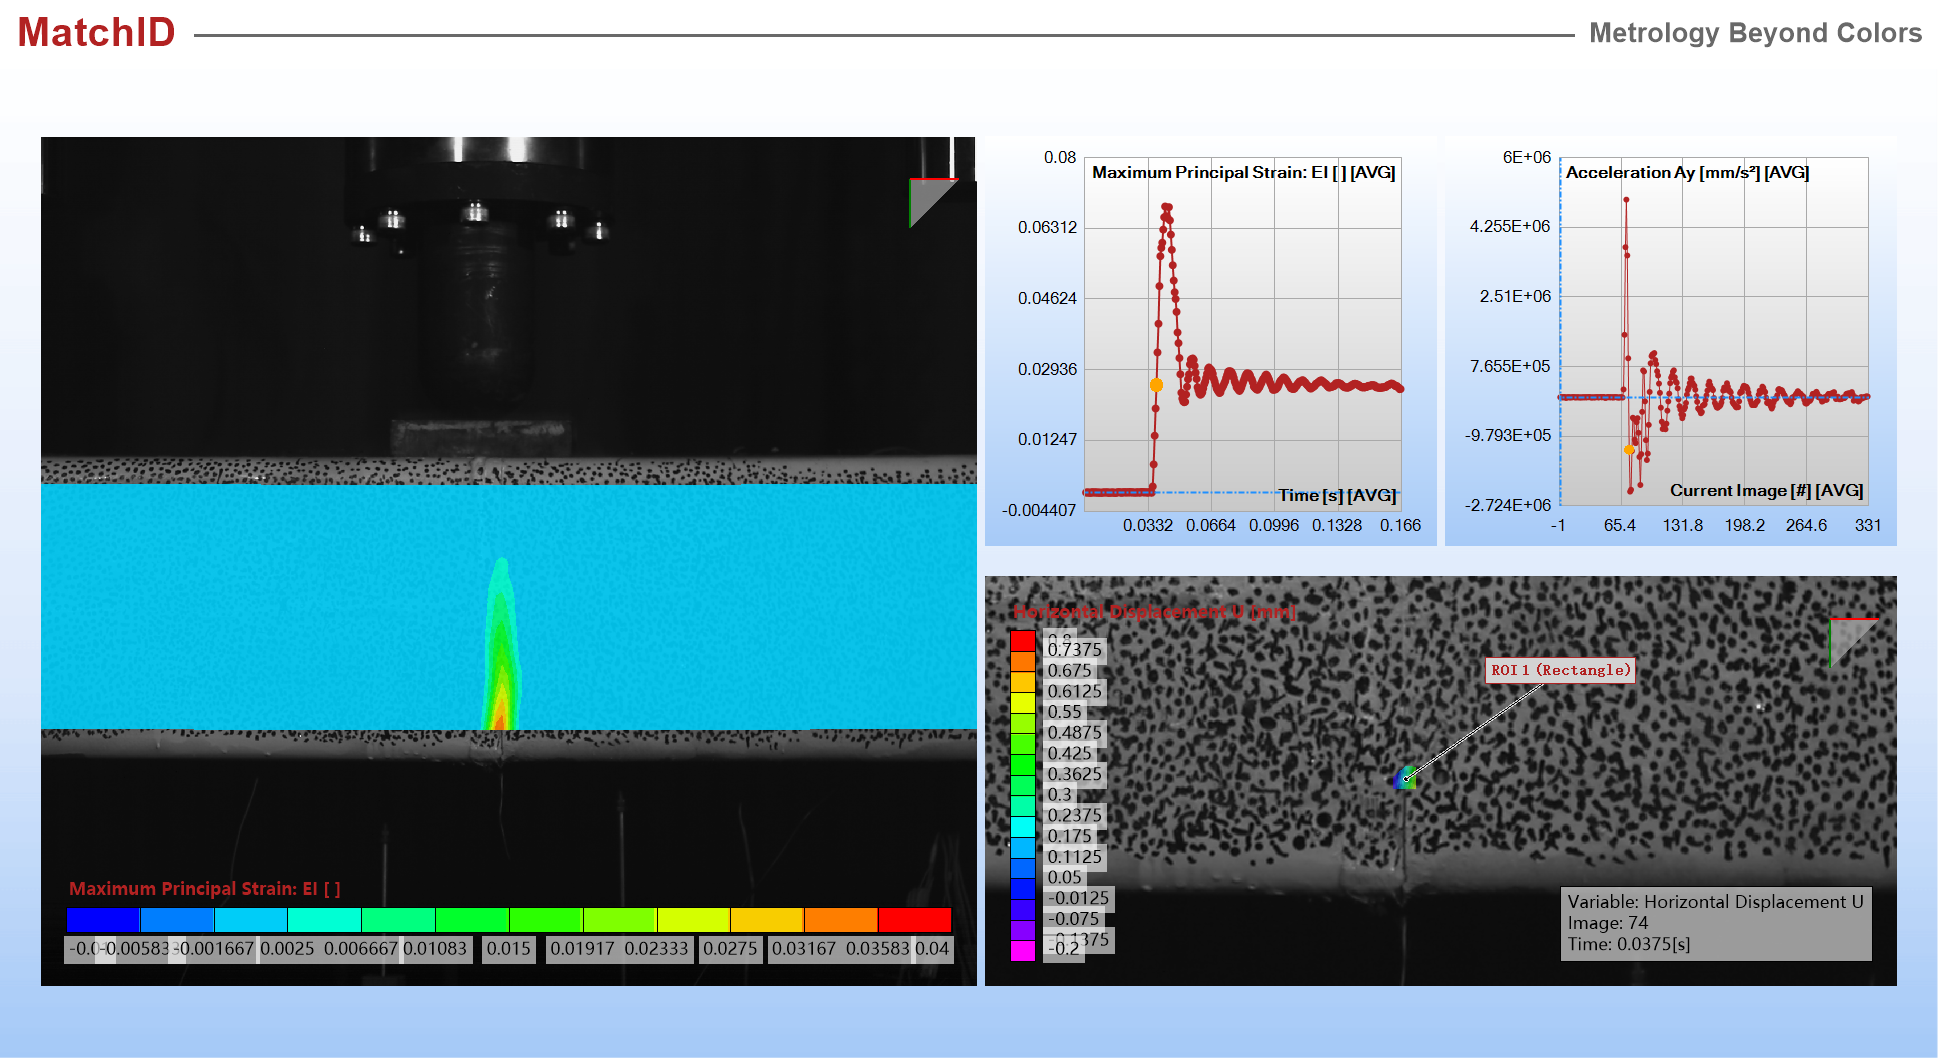This screenshot has height=1058, width=1938.
Task: Click the -0.004407 y-axis value on the strain chart
Action: (1039, 510)
